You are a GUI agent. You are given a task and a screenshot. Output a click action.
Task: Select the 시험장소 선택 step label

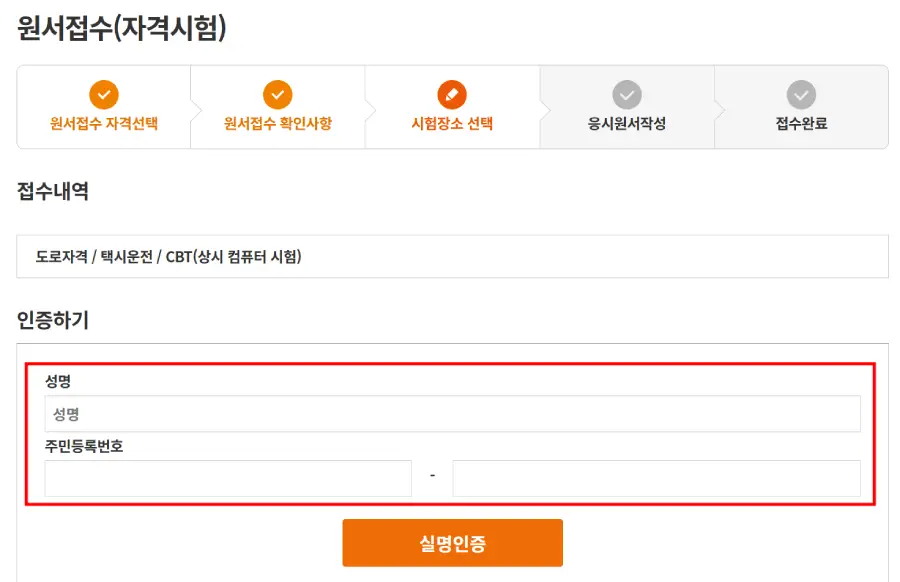tap(452, 127)
